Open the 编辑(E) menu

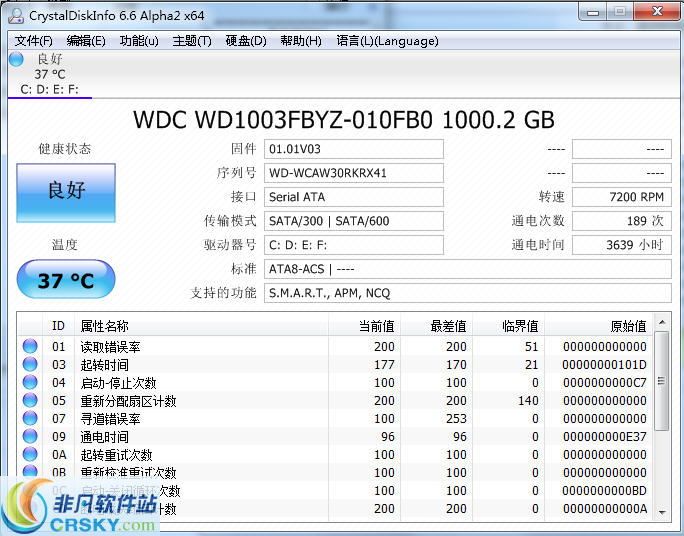(86, 41)
